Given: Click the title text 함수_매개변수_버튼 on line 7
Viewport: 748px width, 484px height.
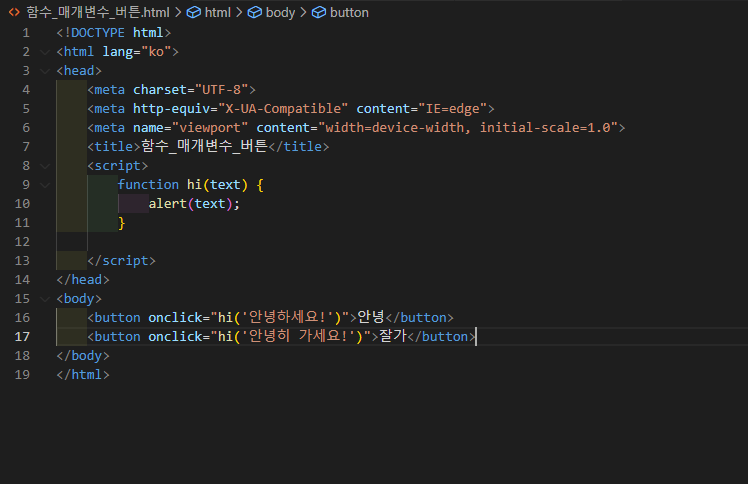Looking at the screenshot, I should [x=204, y=146].
